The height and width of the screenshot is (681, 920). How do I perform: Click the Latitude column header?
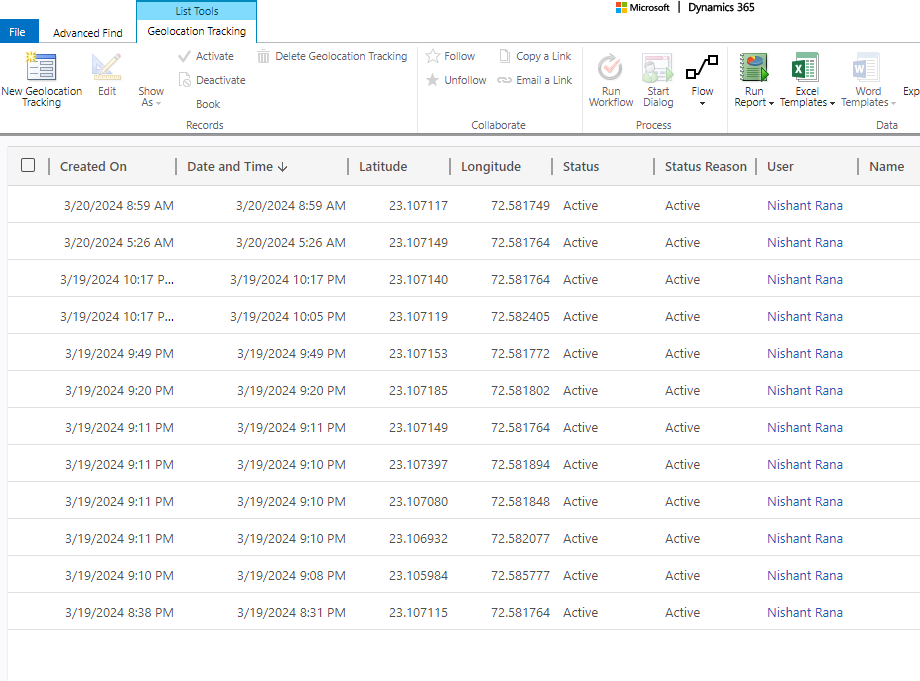[x=383, y=167]
